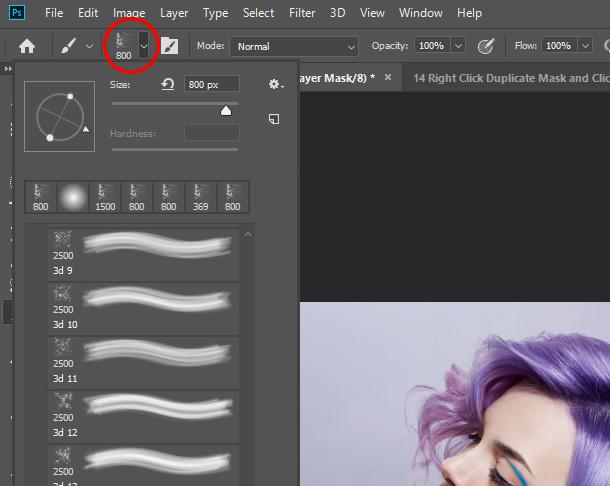
Task: Open the 3D menu
Action: [x=337, y=13]
